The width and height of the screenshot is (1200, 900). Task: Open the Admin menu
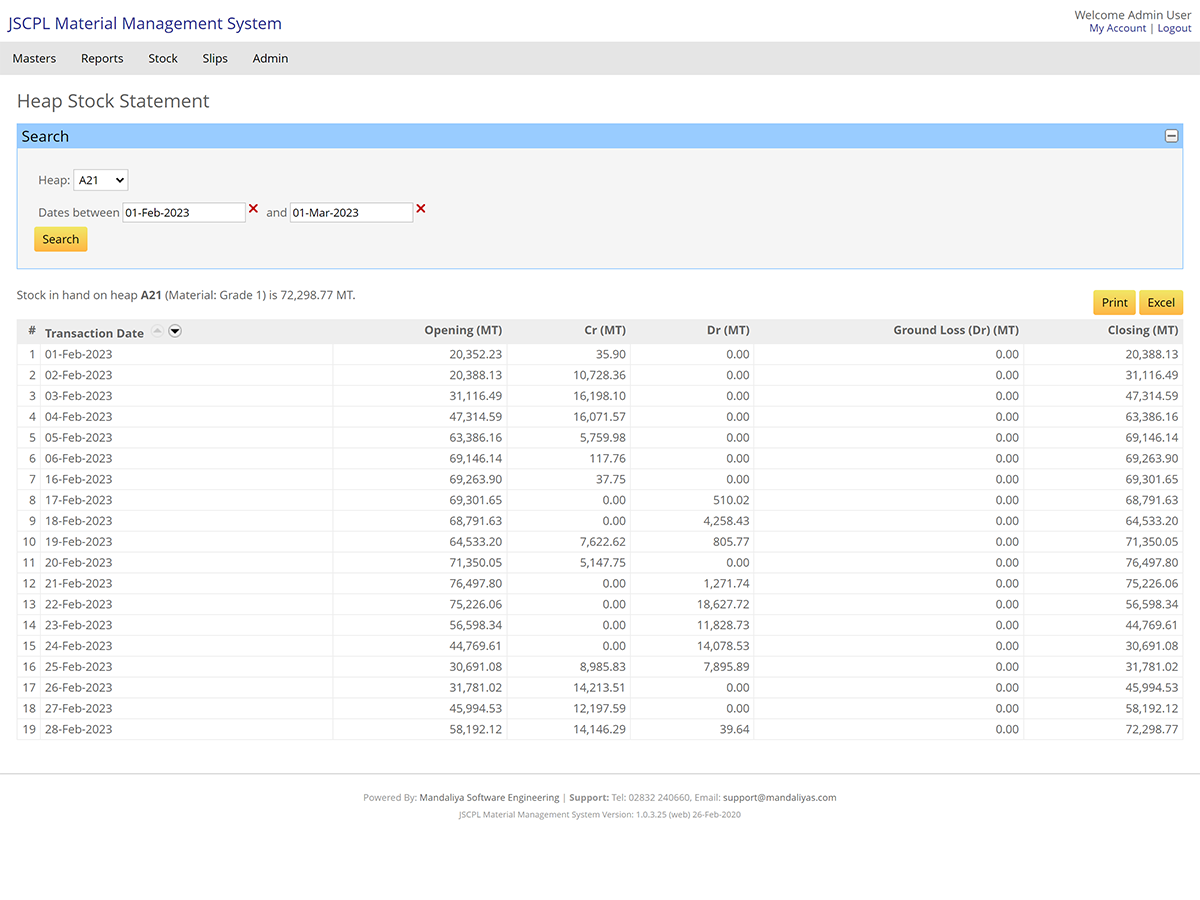[270, 58]
